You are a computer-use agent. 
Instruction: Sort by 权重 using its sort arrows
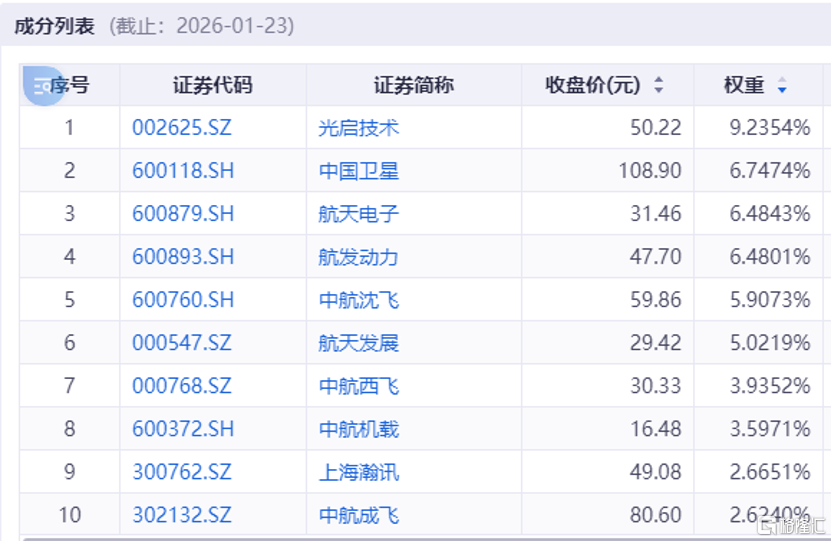click(782, 85)
